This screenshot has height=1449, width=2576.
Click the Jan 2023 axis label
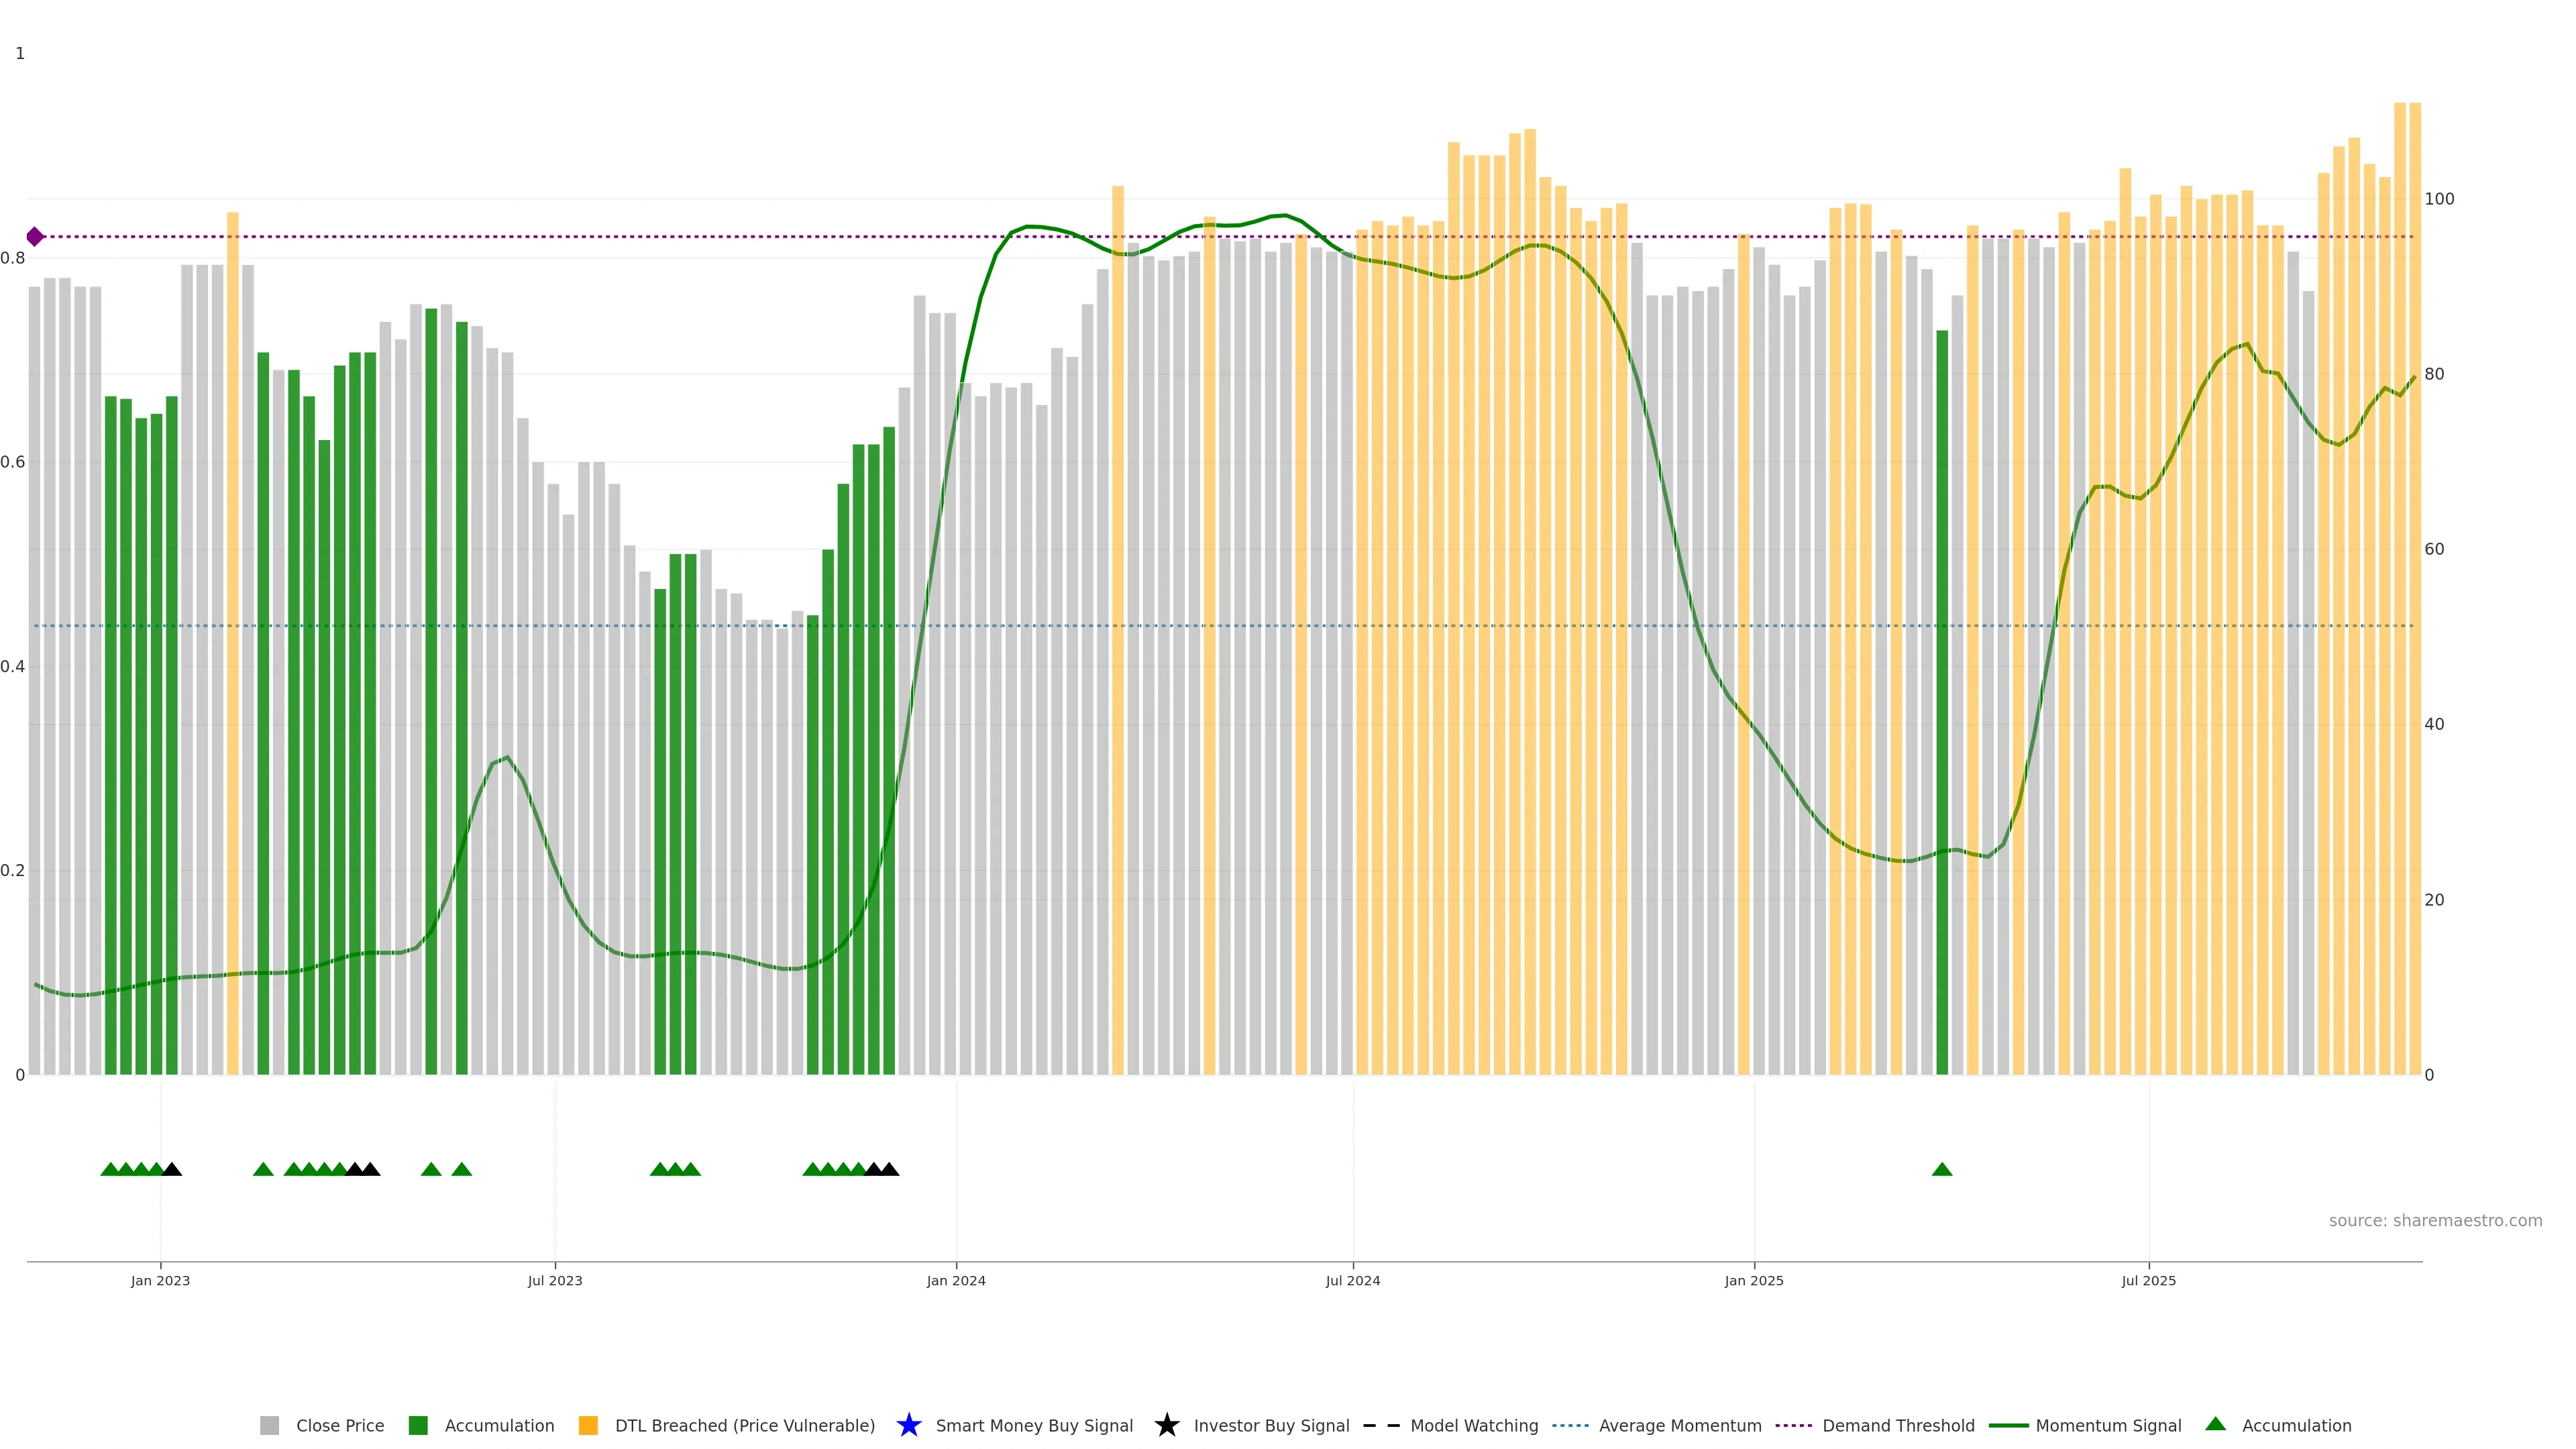click(160, 1280)
